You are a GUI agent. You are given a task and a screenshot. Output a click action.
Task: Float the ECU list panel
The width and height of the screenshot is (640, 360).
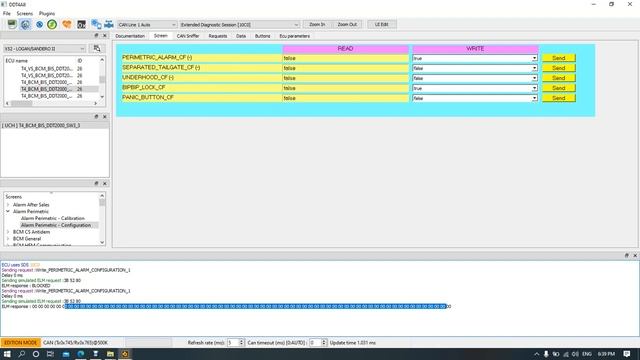tap(96, 36)
